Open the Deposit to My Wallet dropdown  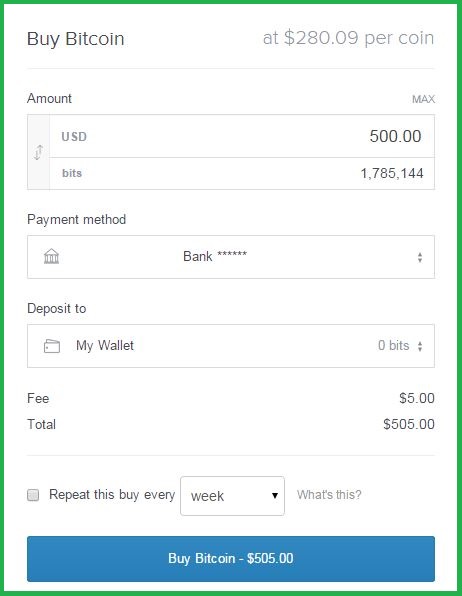click(x=231, y=346)
